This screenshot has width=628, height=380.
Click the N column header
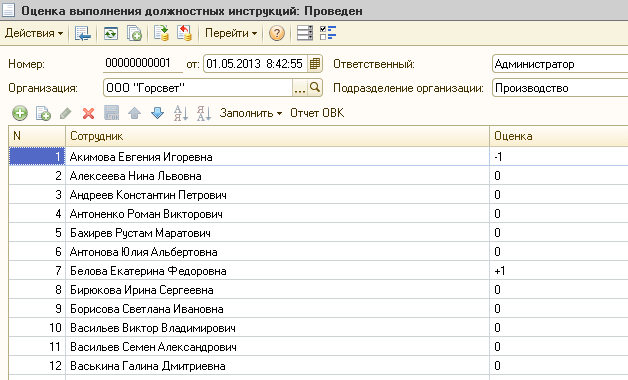(37, 136)
